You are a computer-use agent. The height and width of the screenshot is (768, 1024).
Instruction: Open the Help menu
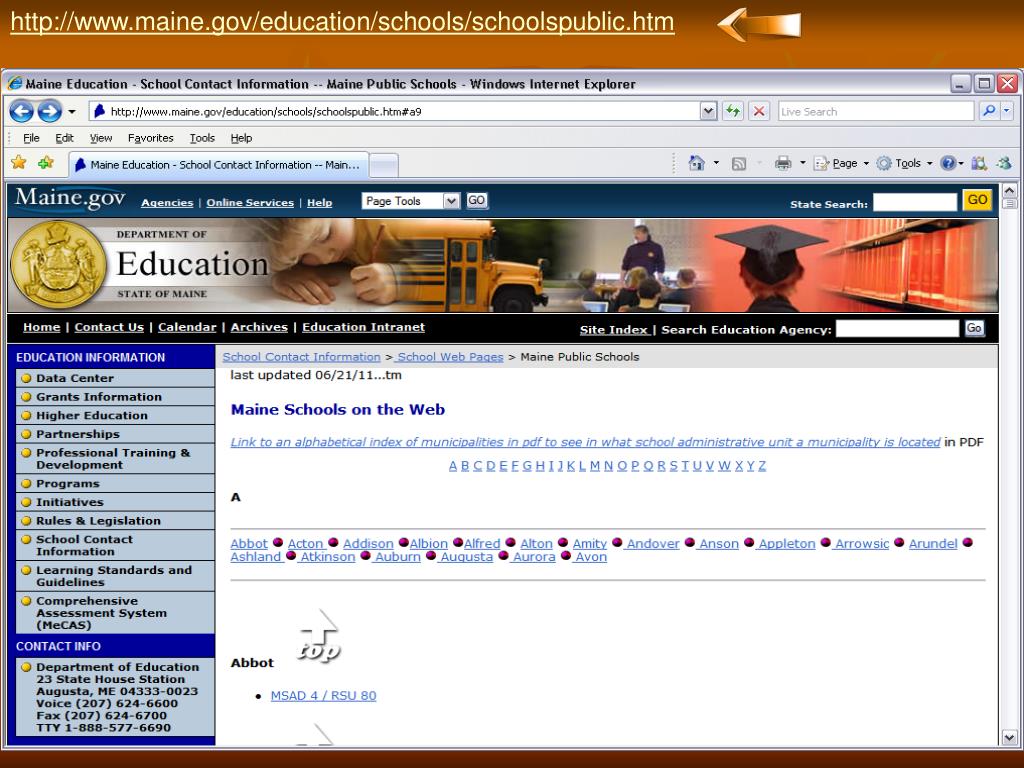[241, 138]
